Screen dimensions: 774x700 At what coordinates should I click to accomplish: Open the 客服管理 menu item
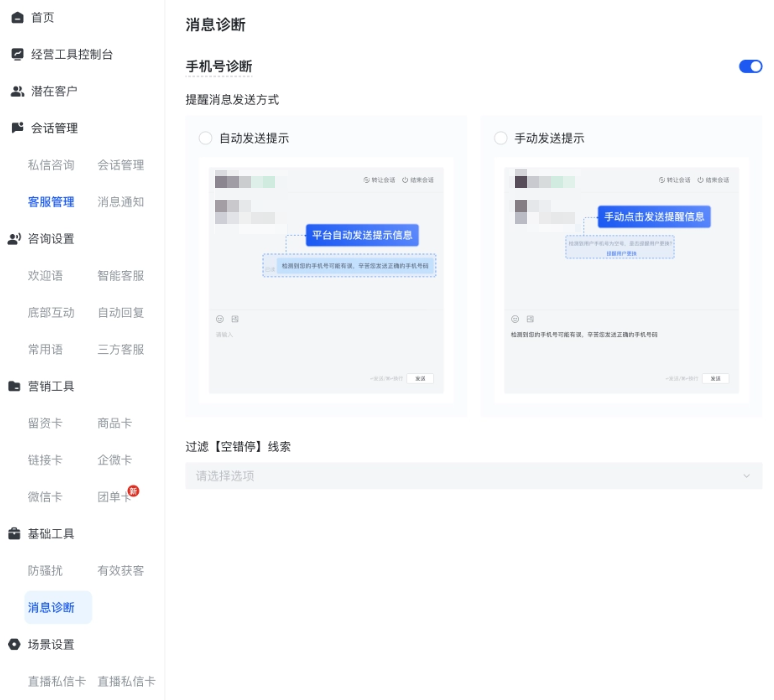(51, 202)
